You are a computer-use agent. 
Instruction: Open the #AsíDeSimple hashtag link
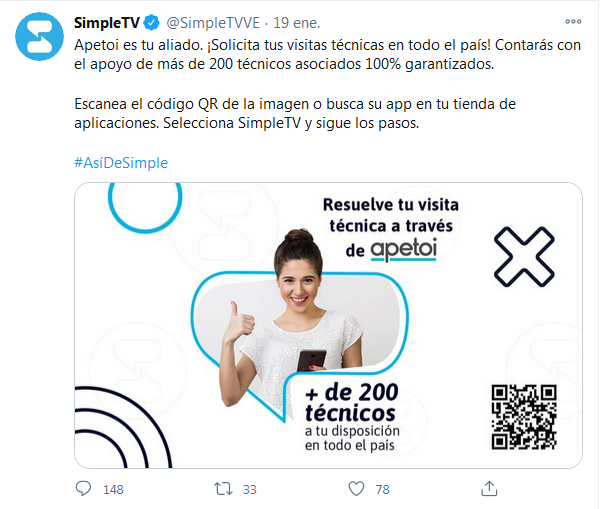pos(121,162)
